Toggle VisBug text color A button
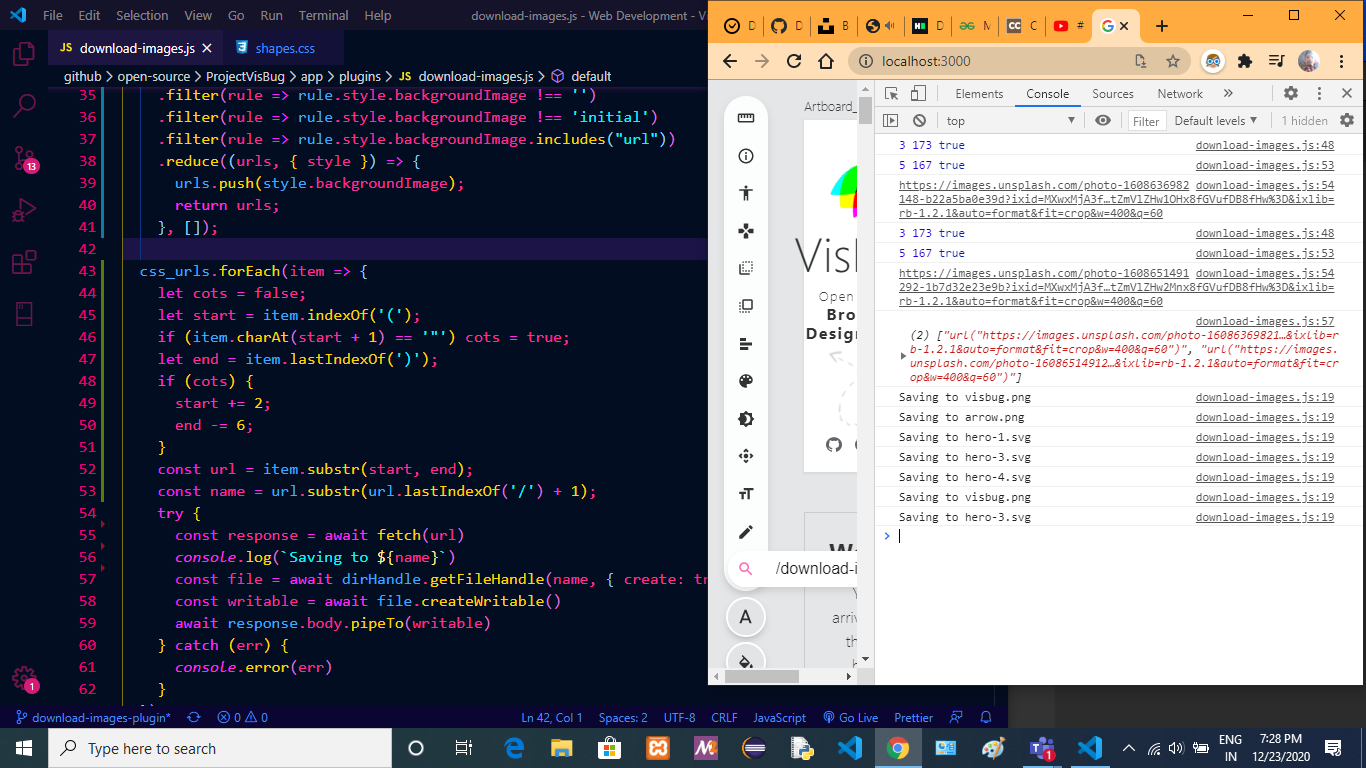 pyautogui.click(x=745, y=617)
